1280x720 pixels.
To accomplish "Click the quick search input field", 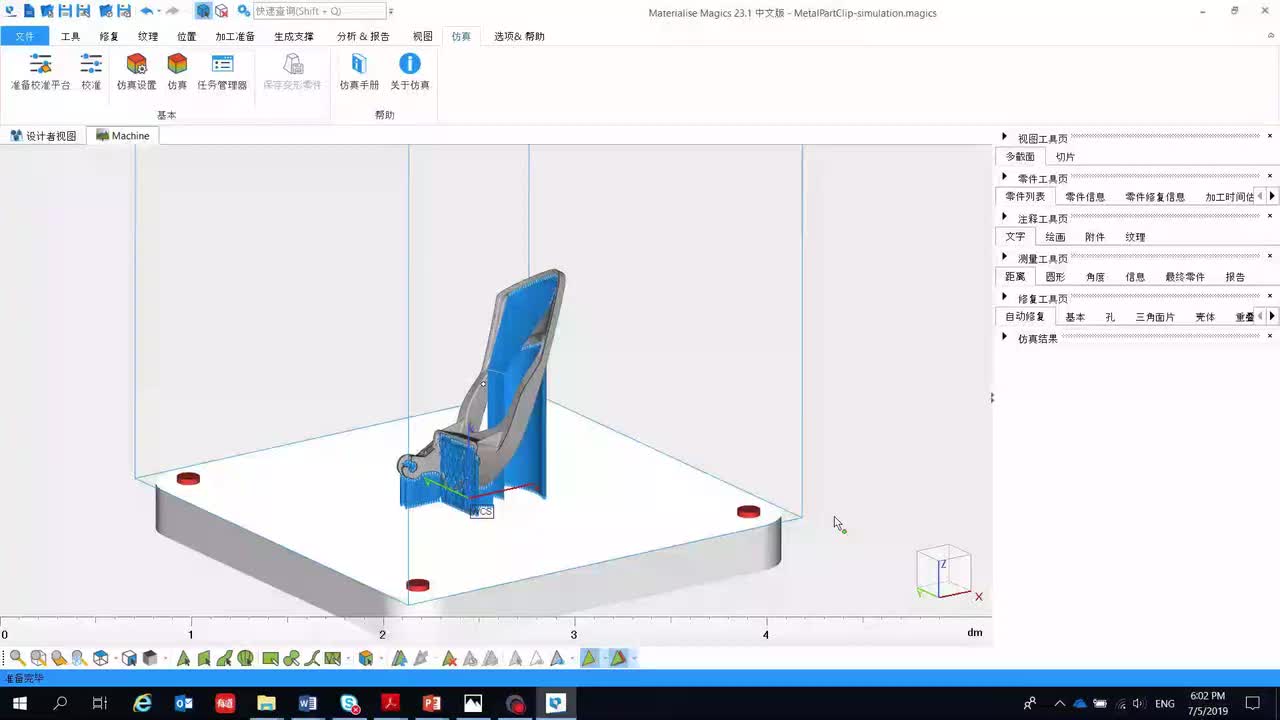I will [x=319, y=11].
